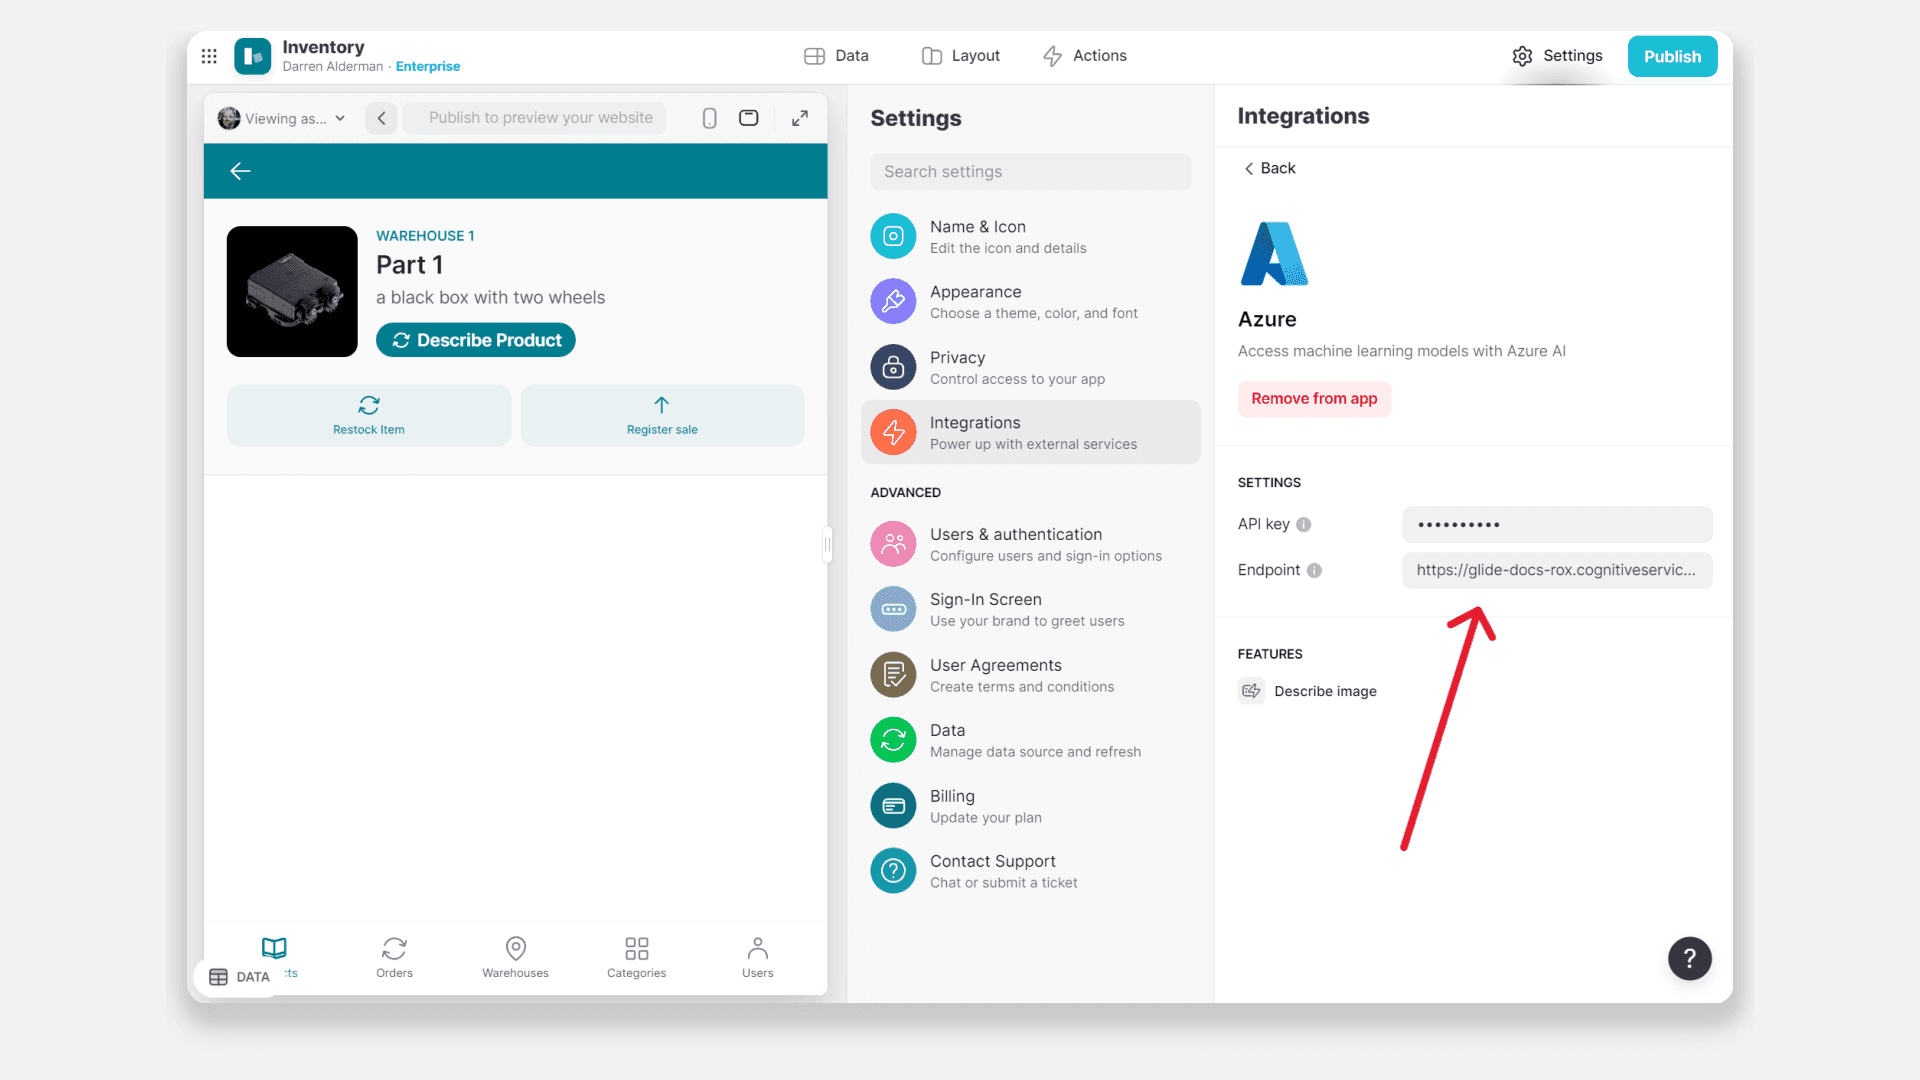The width and height of the screenshot is (1920, 1080).
Task: Open the Viewing as dropdown
Action: (x=282, y=118)
